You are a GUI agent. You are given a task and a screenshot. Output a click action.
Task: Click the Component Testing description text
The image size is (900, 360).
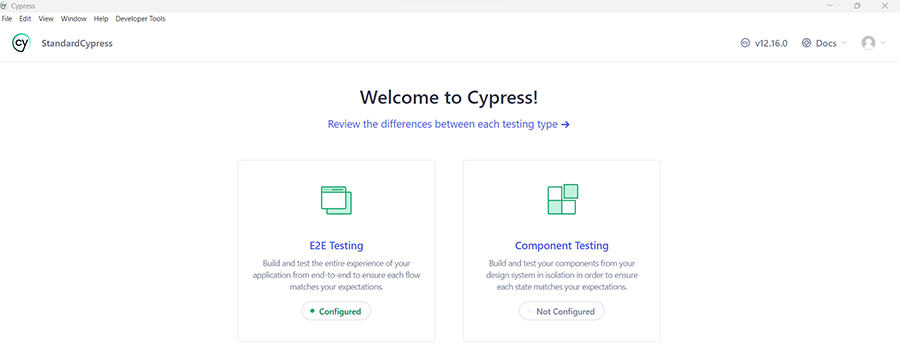click(x=562, y=275)
